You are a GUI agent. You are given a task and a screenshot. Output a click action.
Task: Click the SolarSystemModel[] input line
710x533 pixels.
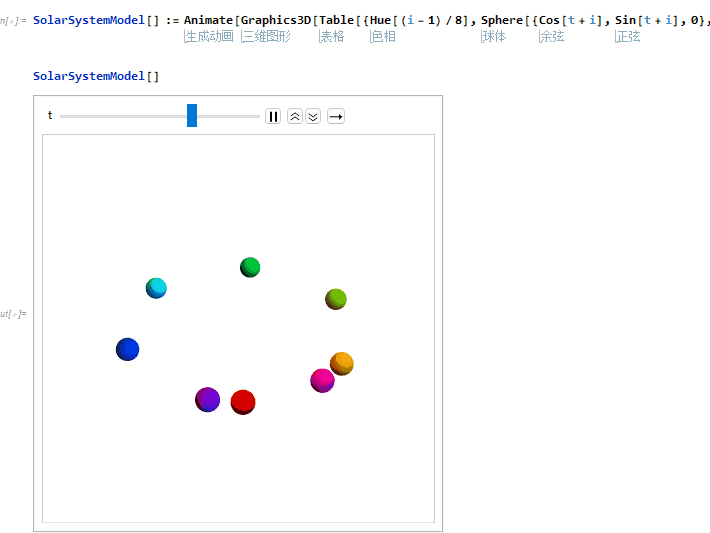click(x=96, y=76)
